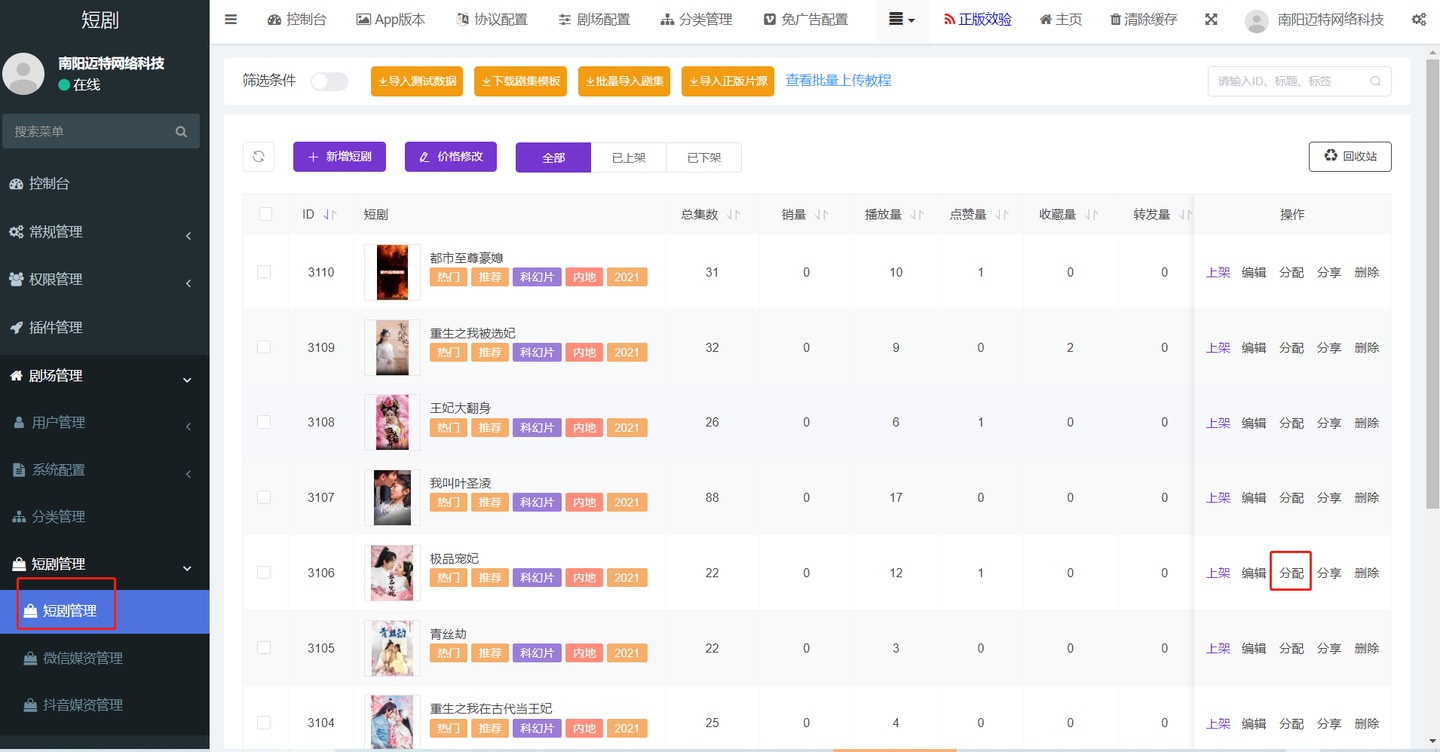The height and width of the screenshot is (752, 1440).
Task: Sort by 收藏量 column arrows
Action: [1092, 215]
